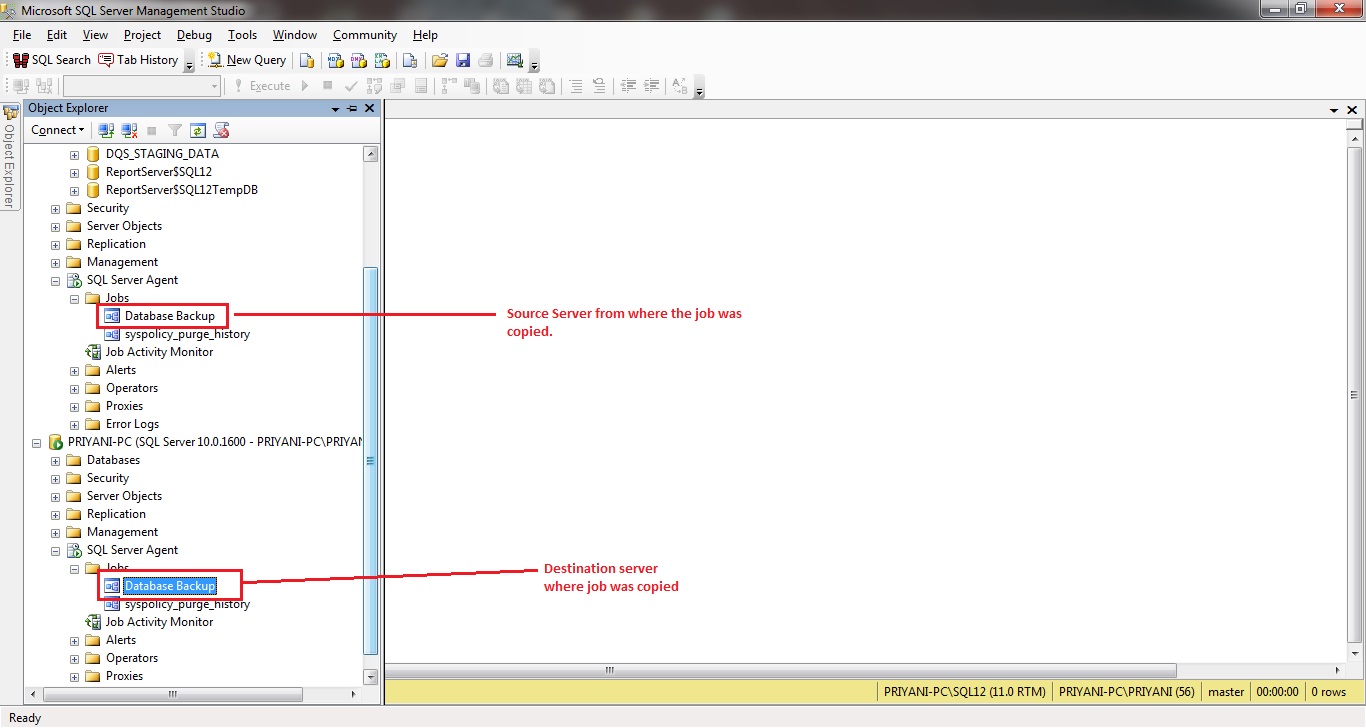Collapse the PRIYANI-PC server node
Screen dimensions: 1366x728
(x=37, y=441)
